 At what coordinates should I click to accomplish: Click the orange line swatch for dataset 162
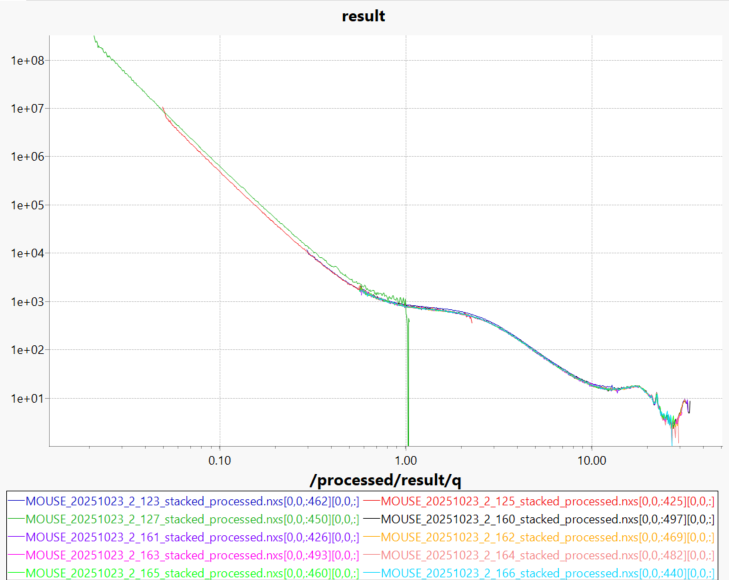coord(371,536)
